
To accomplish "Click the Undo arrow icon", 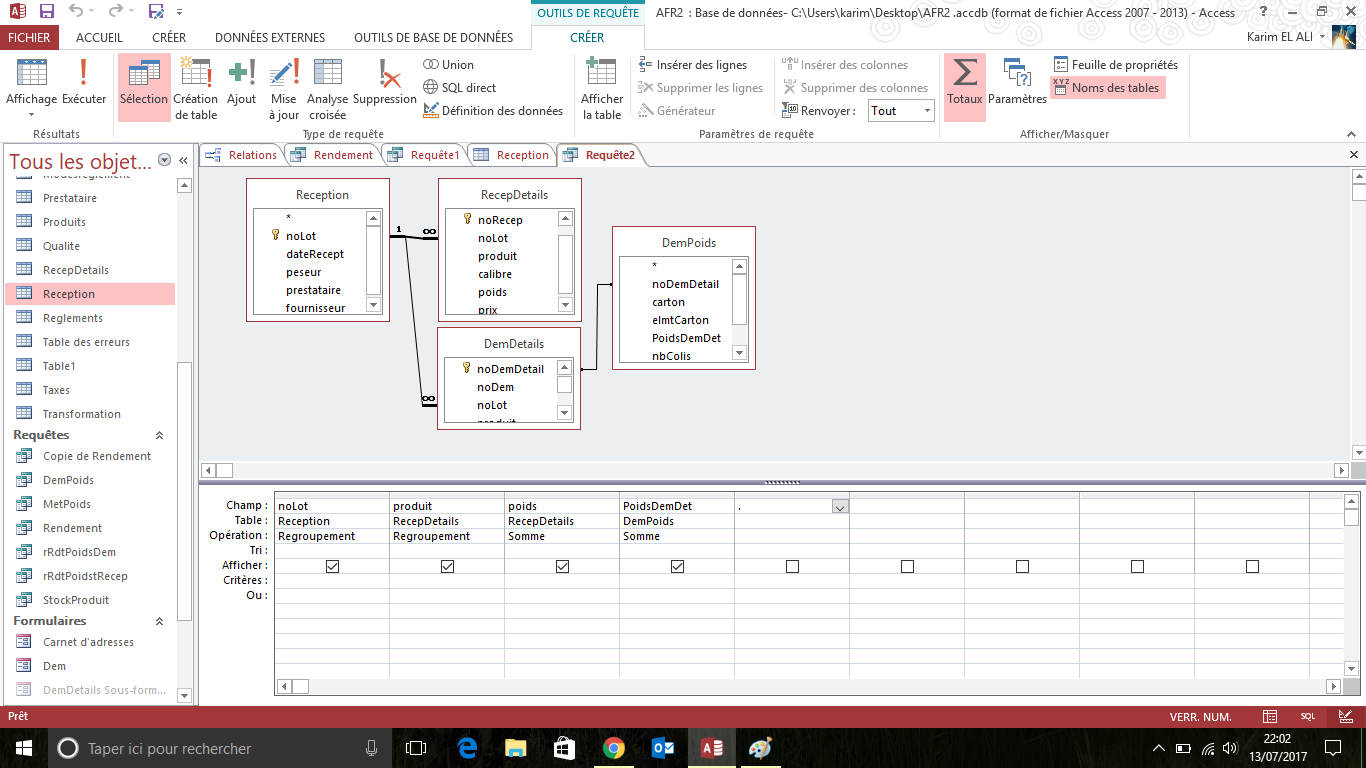I will tap(77, 12).
